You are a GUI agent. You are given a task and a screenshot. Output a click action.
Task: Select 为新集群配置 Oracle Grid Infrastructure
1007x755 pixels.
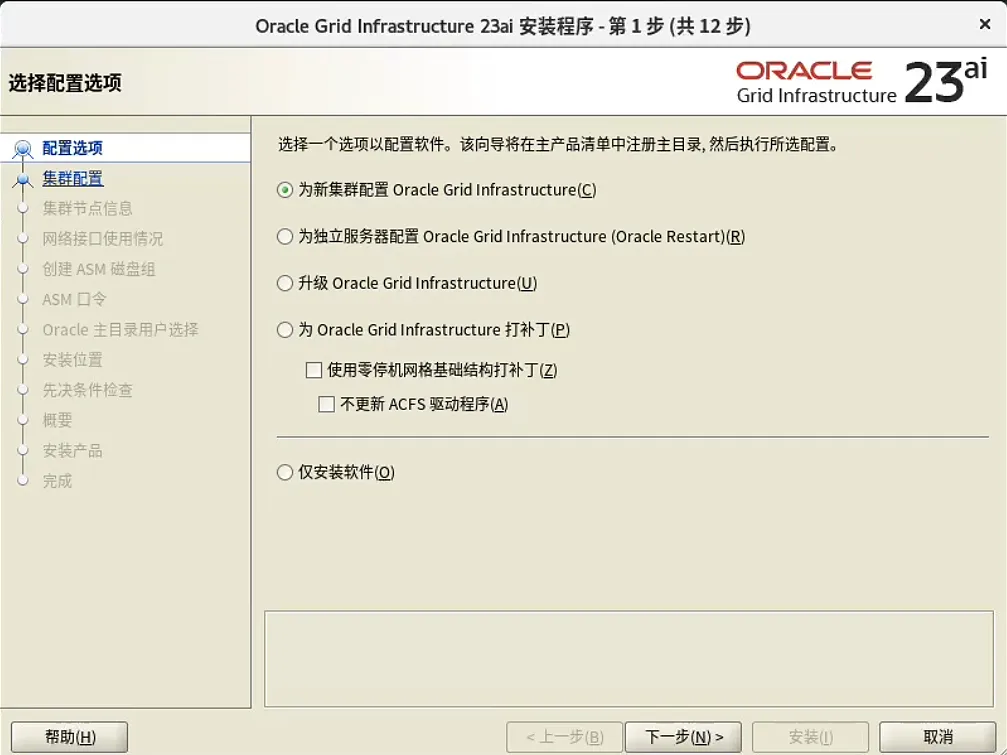(x=283, y=190)
